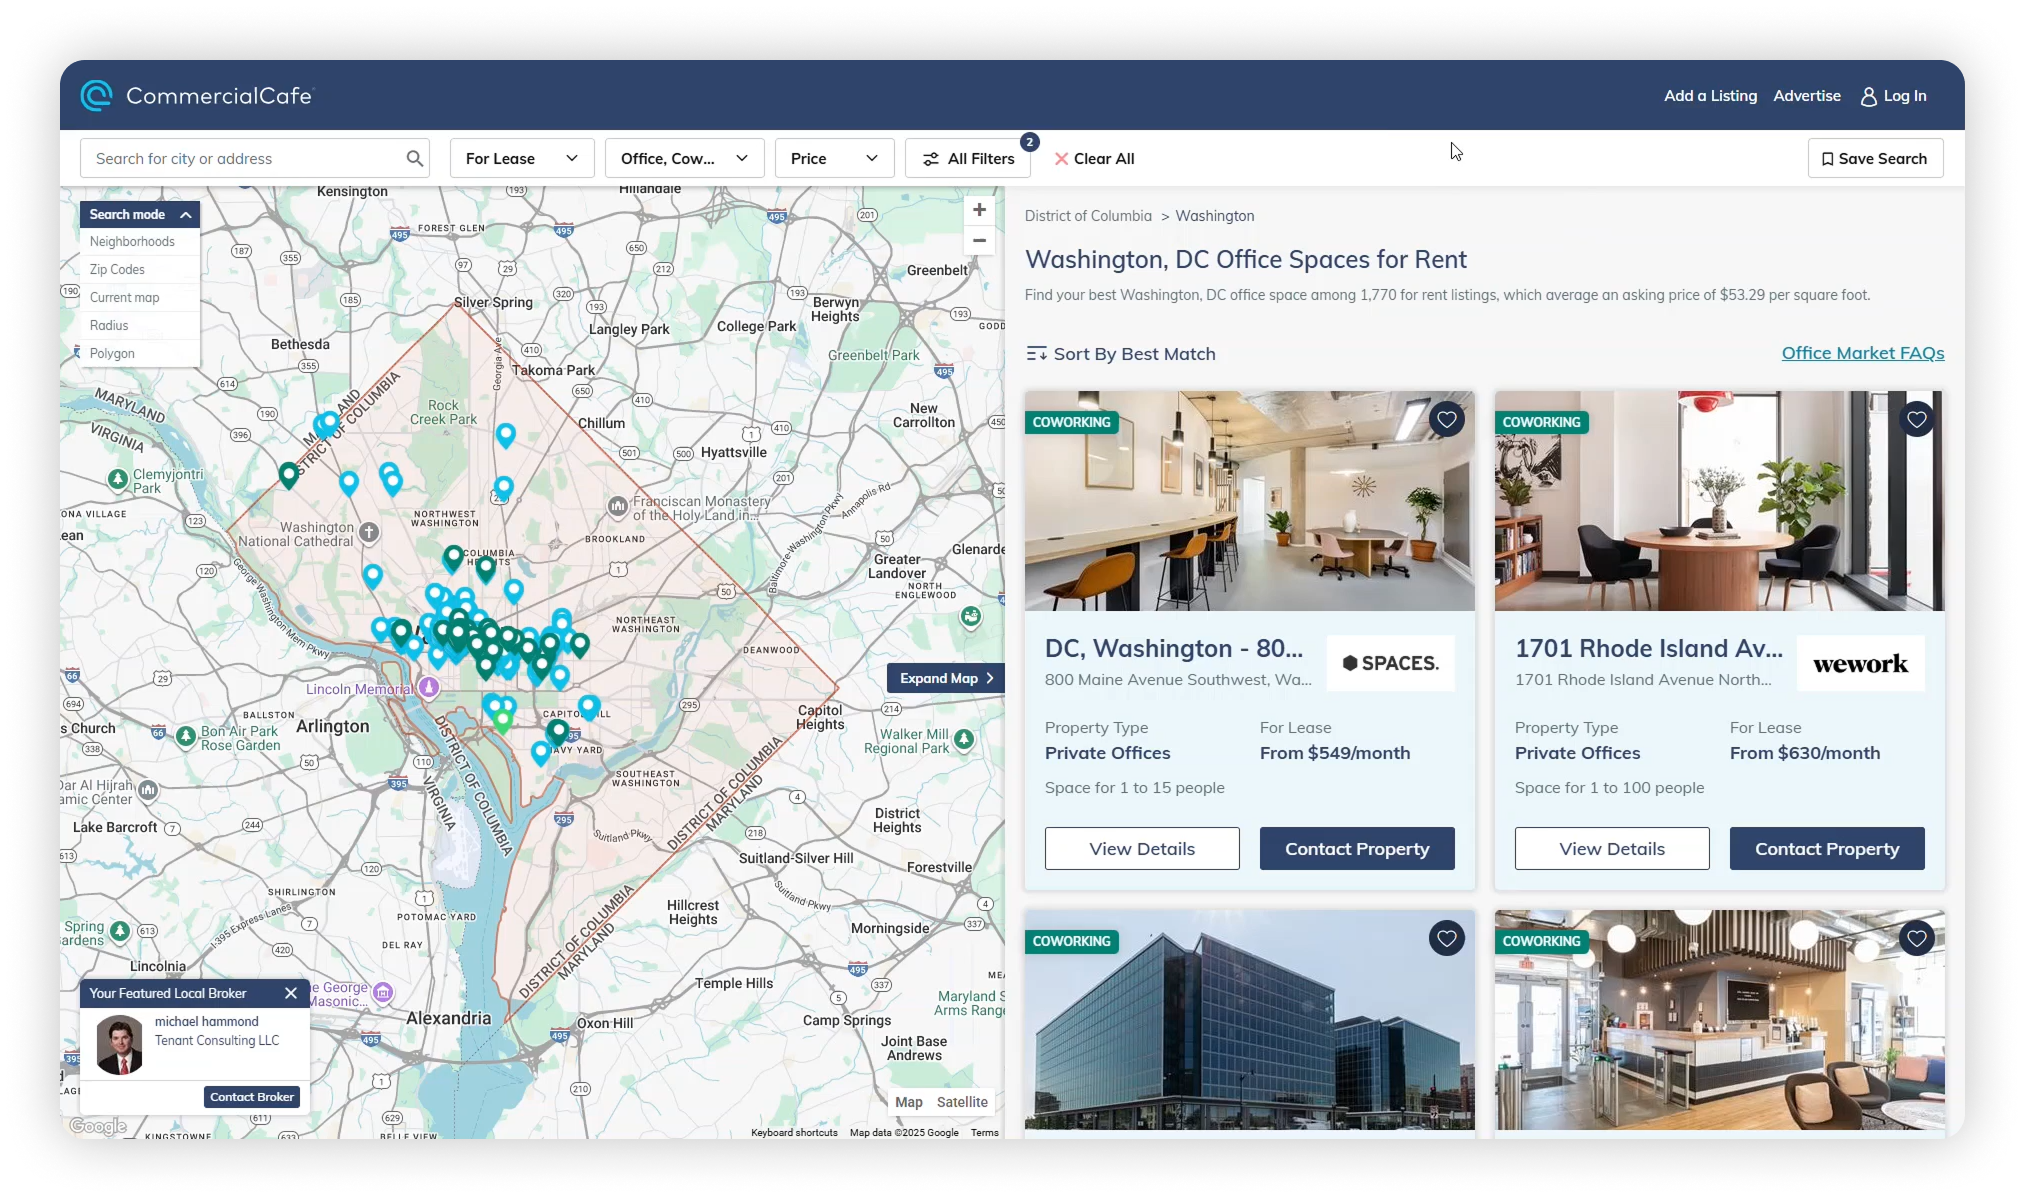Open the Price filter dropdown
The height and width of the screenshot is (1199, 2025).
tap(834, 158)
